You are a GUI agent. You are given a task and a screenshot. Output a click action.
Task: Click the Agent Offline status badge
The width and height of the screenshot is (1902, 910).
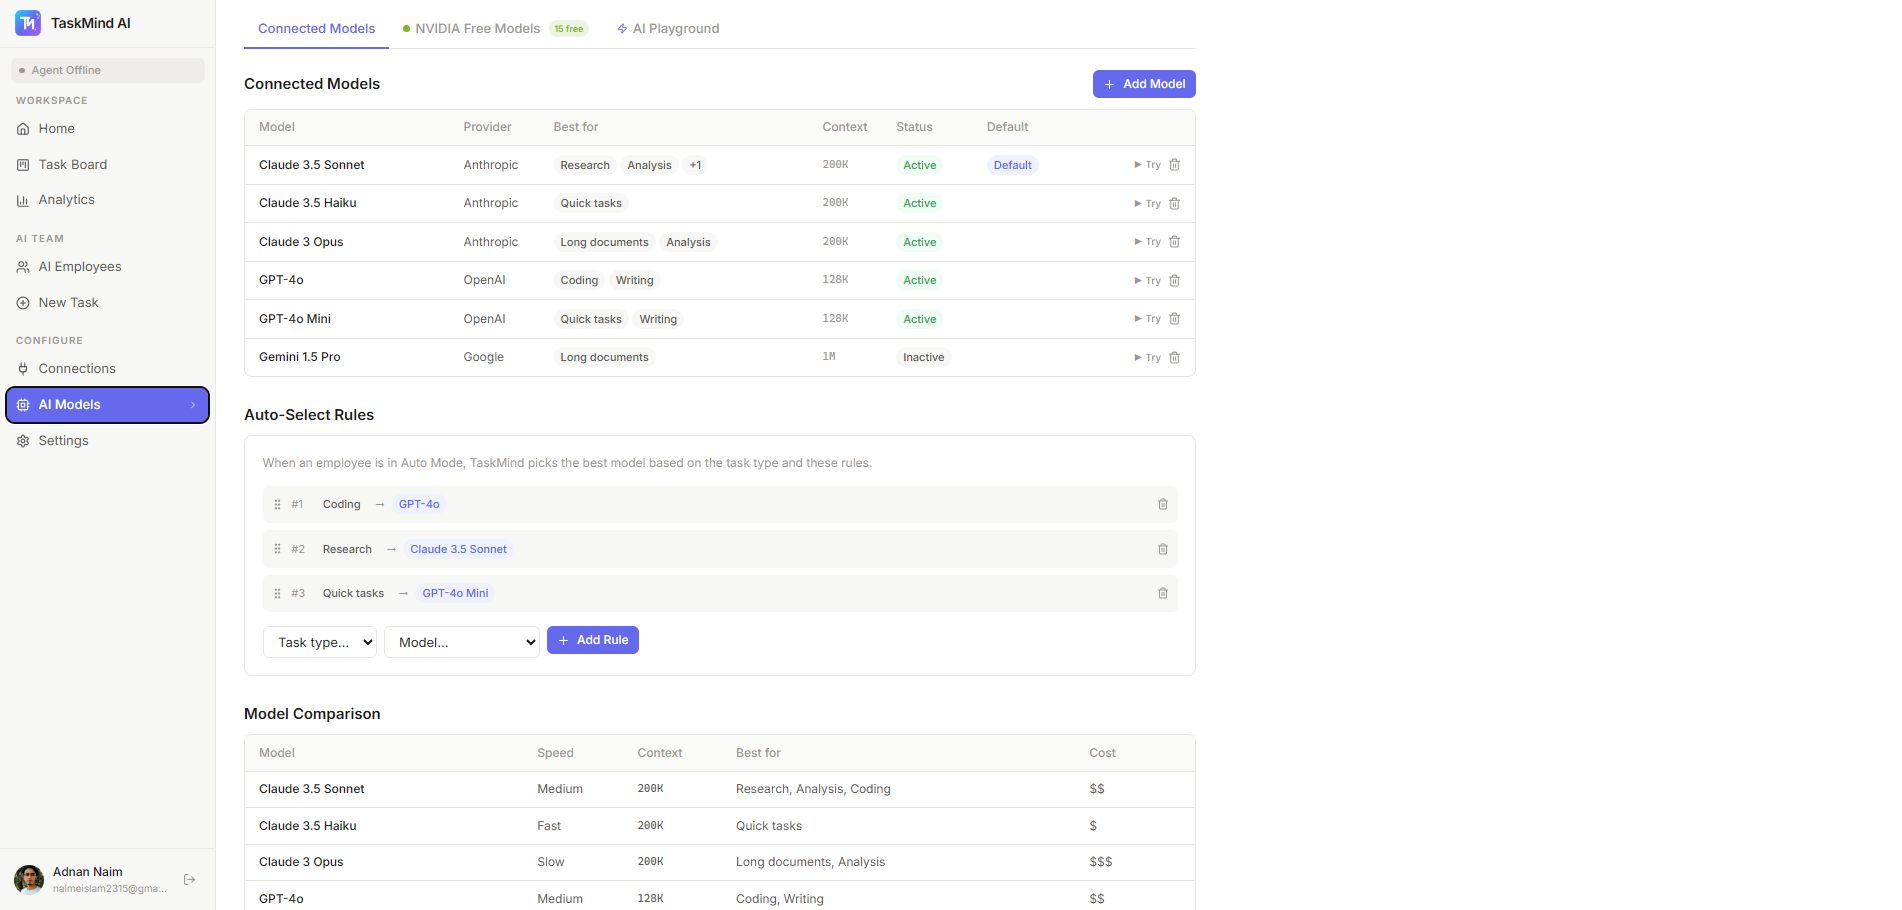click(108, 71)
